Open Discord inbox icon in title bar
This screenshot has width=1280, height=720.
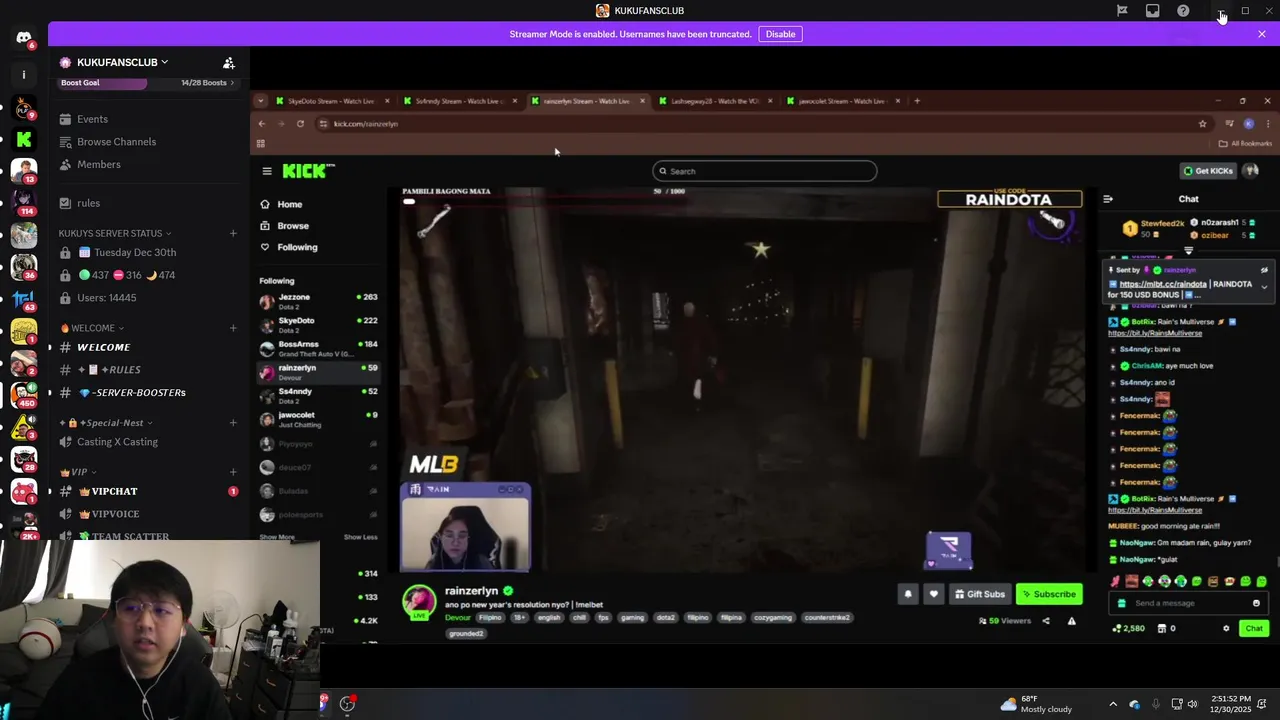point(1152,11)
